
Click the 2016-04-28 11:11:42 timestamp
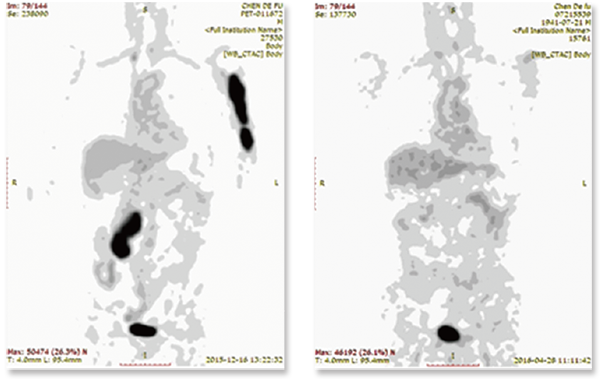(552, 360)
